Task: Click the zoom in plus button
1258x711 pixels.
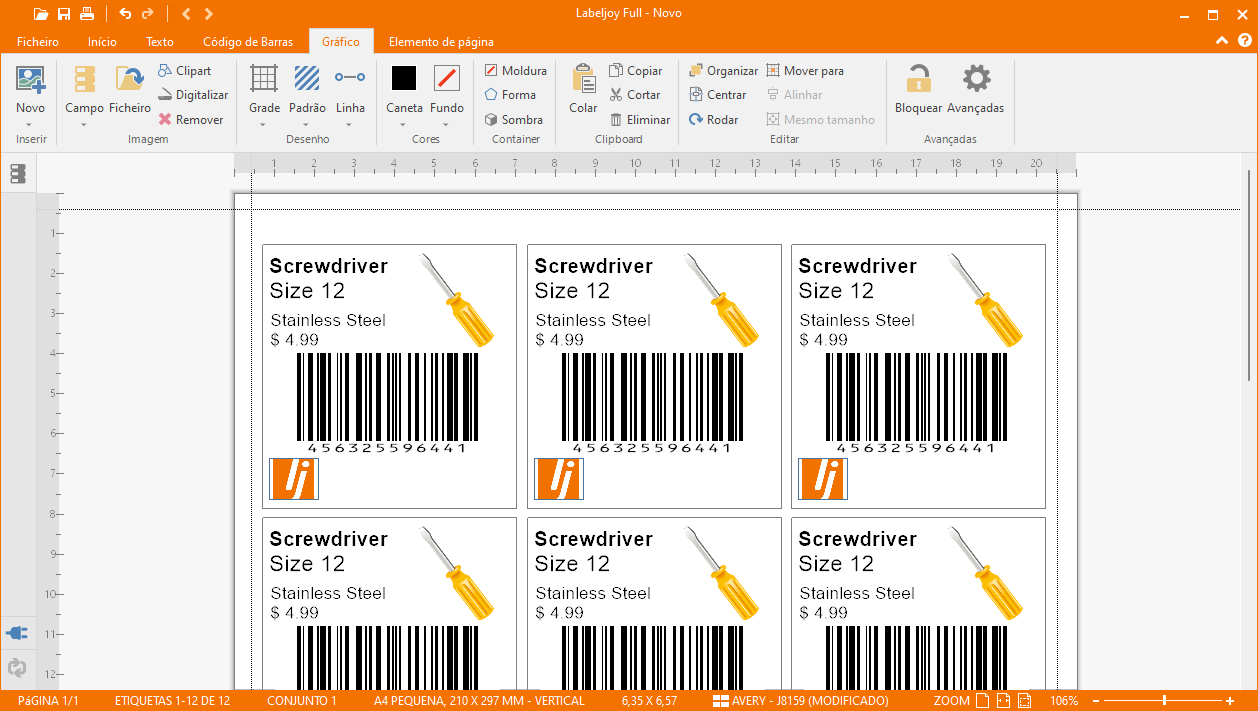Action: point(1230,701)
